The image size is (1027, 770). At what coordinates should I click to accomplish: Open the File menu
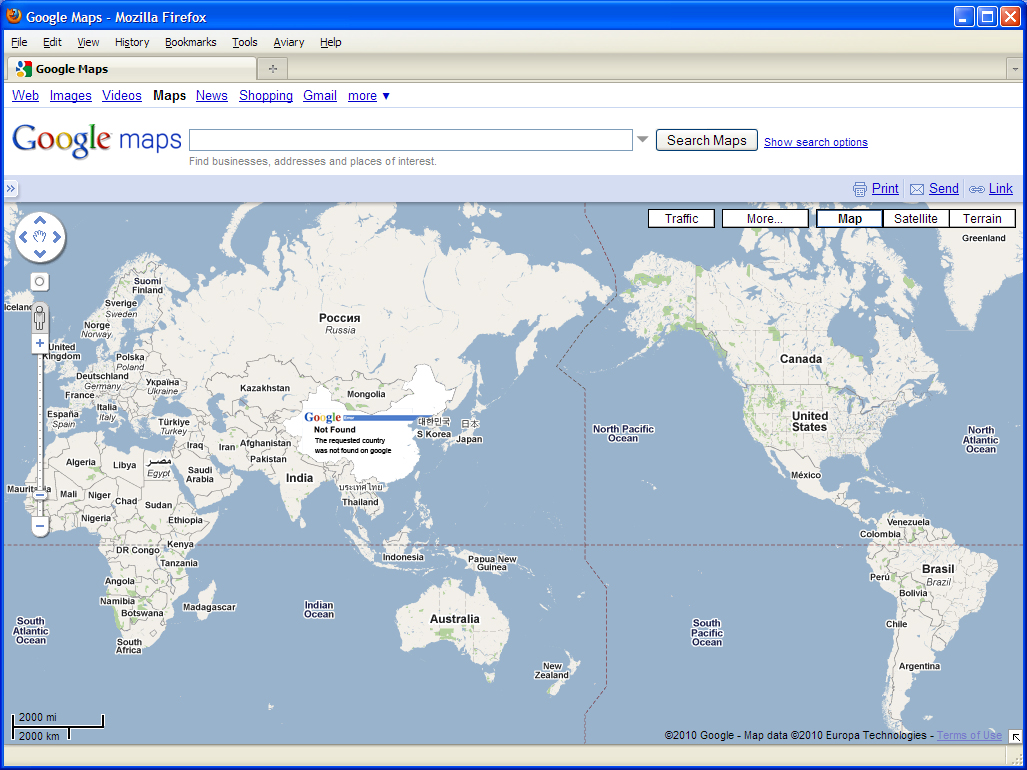click(x=19, y=42)
